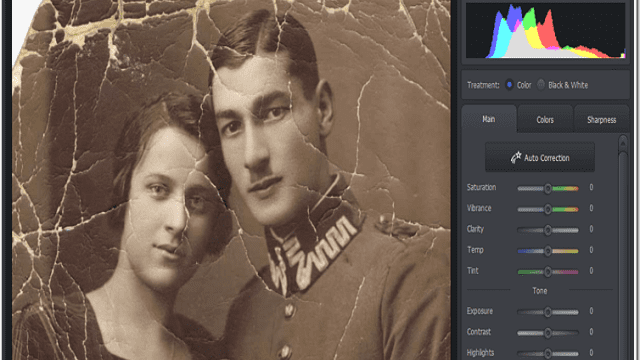The width and height of the screenshot is (640, 360).
Task: Click the Clarity slider handle
Action: tap(548, 230)
